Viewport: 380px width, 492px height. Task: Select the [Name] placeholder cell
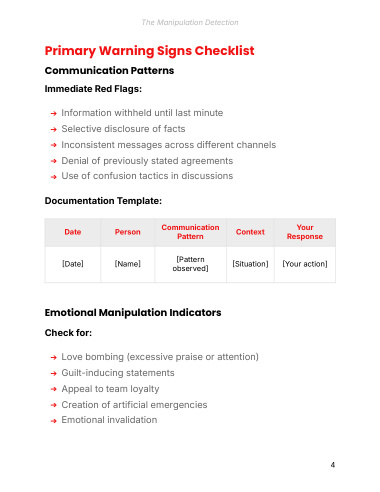point(128,264)
